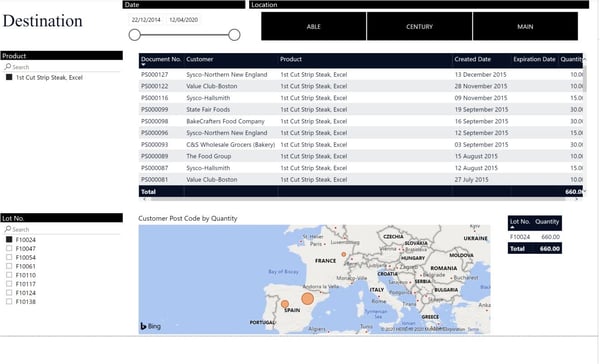The width and height of the screenshot is (600, 364).
Task: Click the table's horizontal scrollbar
Action: (x=358, y=199)
